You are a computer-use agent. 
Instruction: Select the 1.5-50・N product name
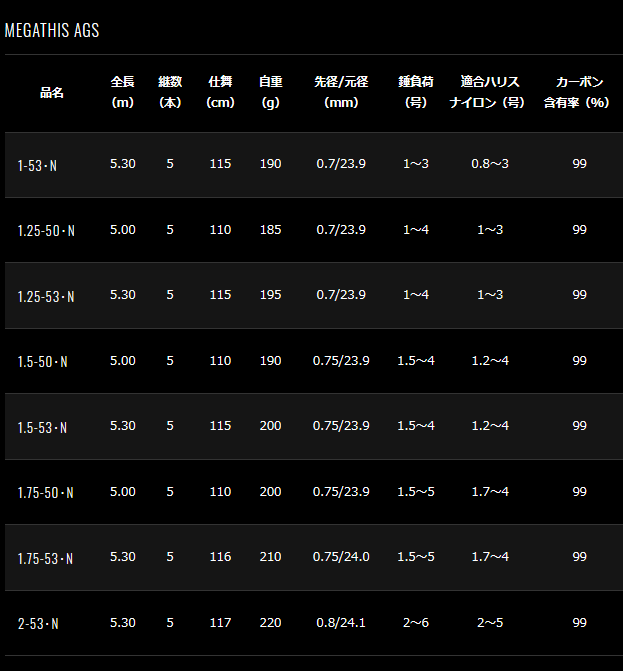tap(42, 362)
